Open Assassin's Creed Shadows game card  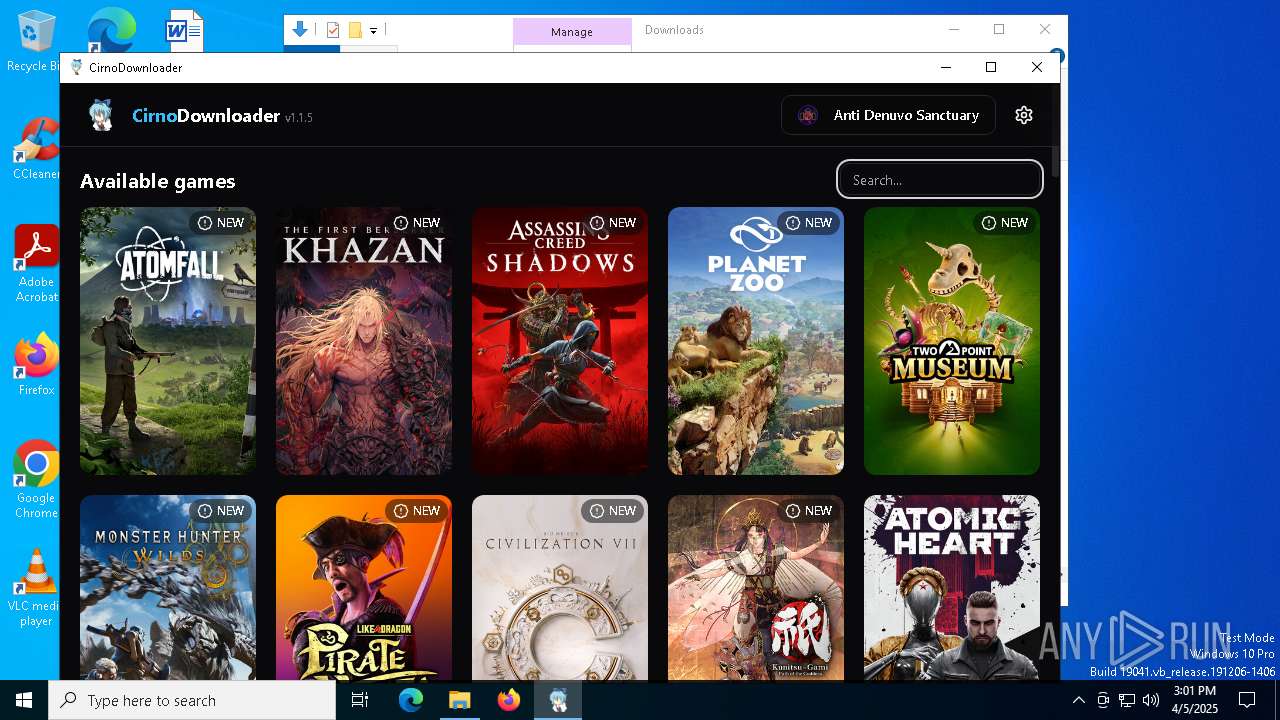tap(560, 341)
